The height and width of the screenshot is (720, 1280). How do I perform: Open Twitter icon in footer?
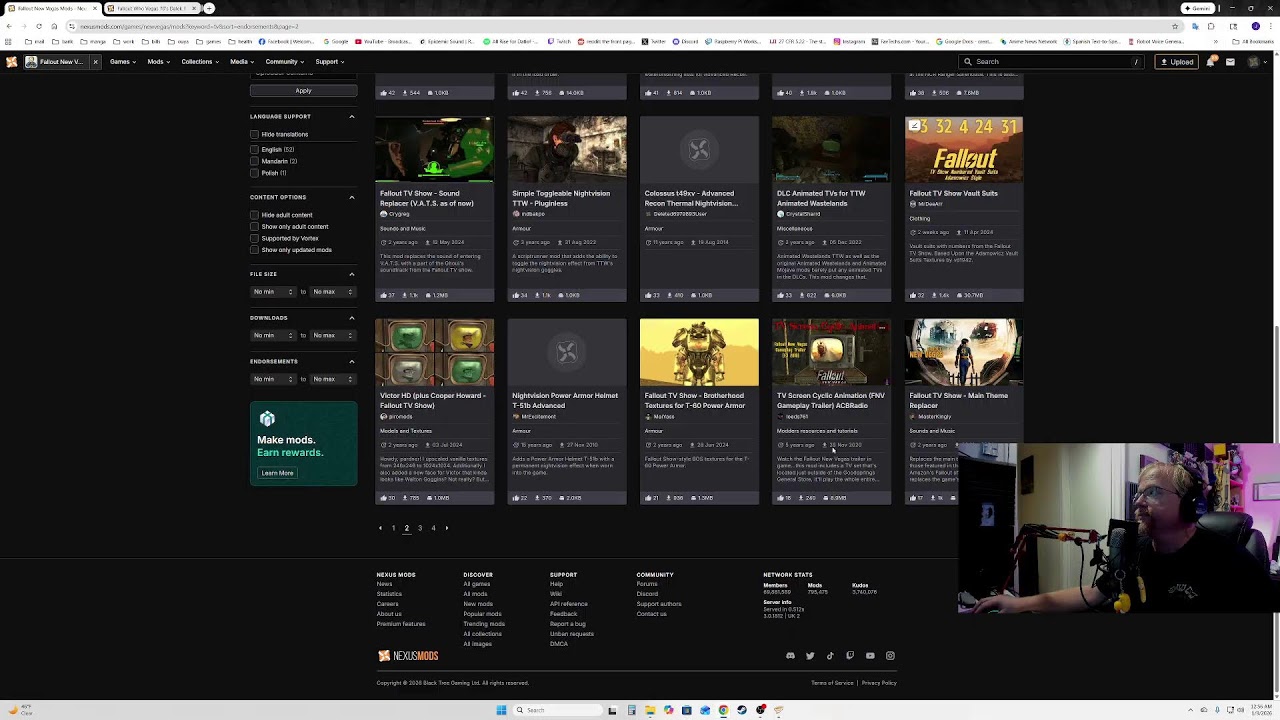tap(810, 656)
